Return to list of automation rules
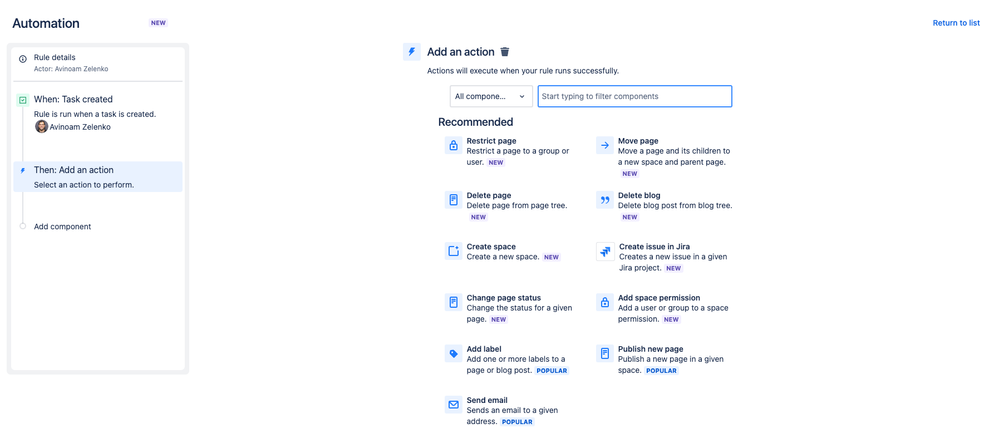The image size is (999, 438). [x=956, y=23]
